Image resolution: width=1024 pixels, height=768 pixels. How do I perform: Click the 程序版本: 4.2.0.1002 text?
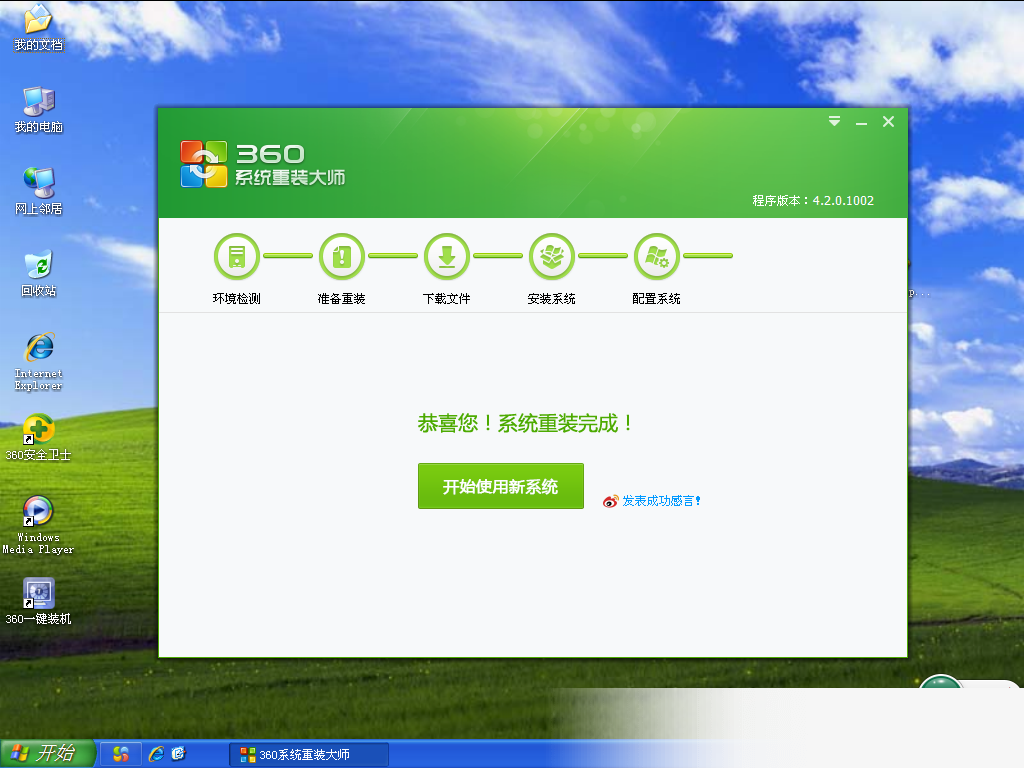[x=813, y=200]
